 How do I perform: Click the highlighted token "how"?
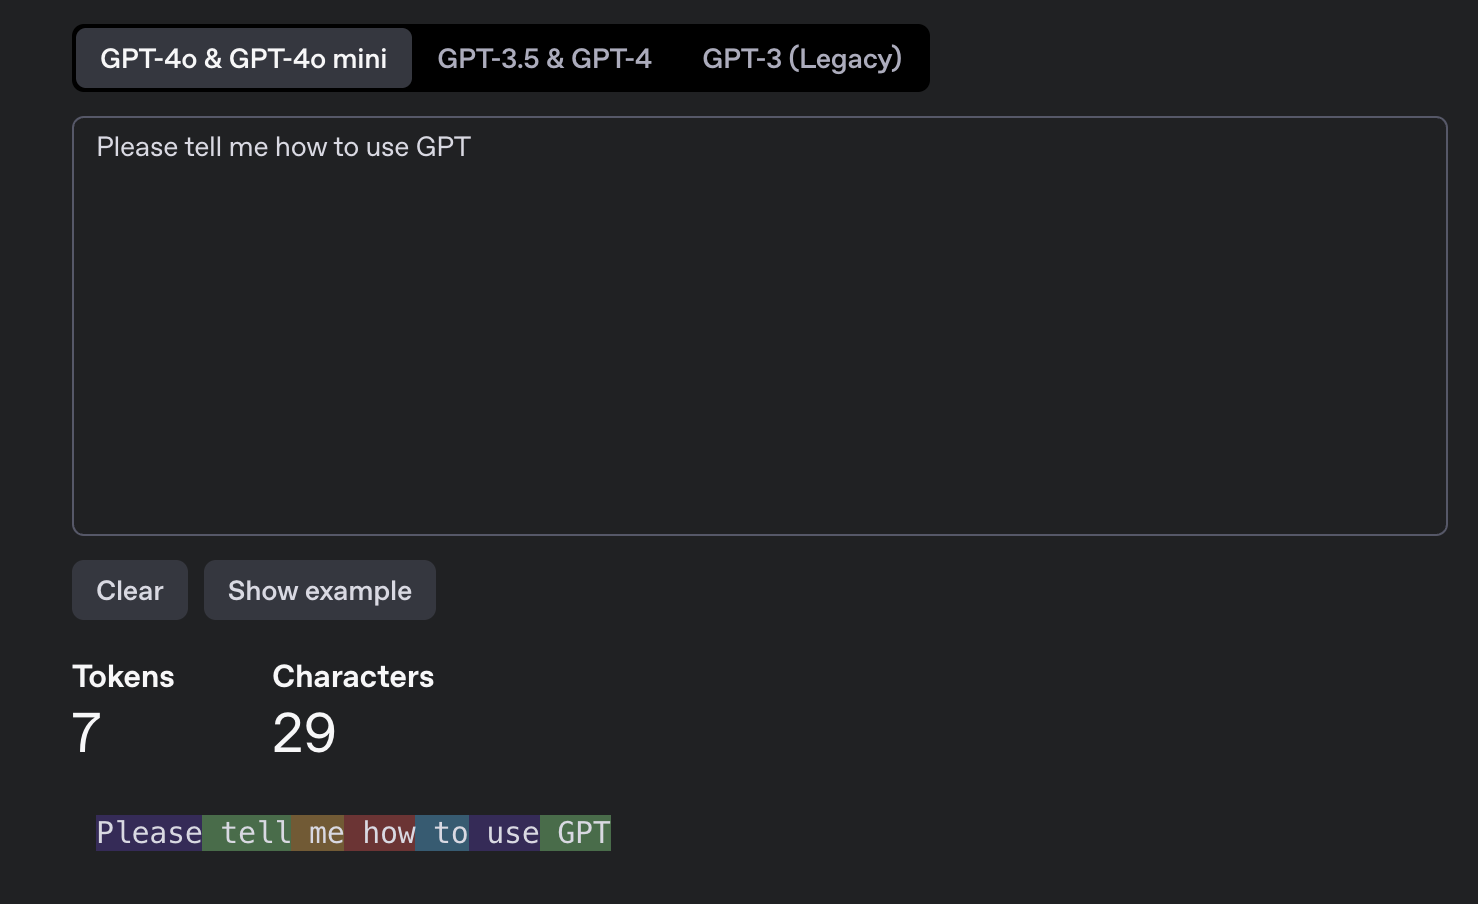pos(380,833)
